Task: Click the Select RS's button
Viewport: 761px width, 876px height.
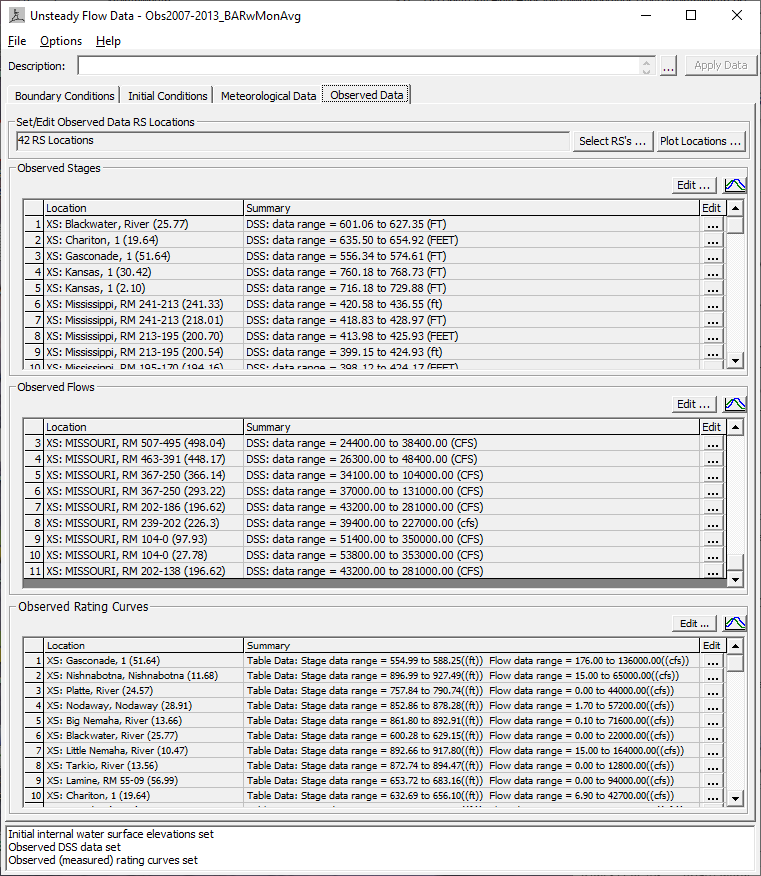Action: coord(612,141)
